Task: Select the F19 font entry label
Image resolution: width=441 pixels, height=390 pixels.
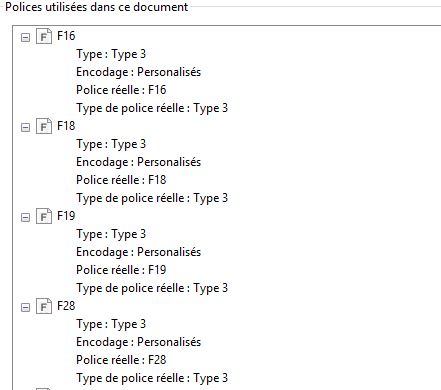Action: (66, 216)
